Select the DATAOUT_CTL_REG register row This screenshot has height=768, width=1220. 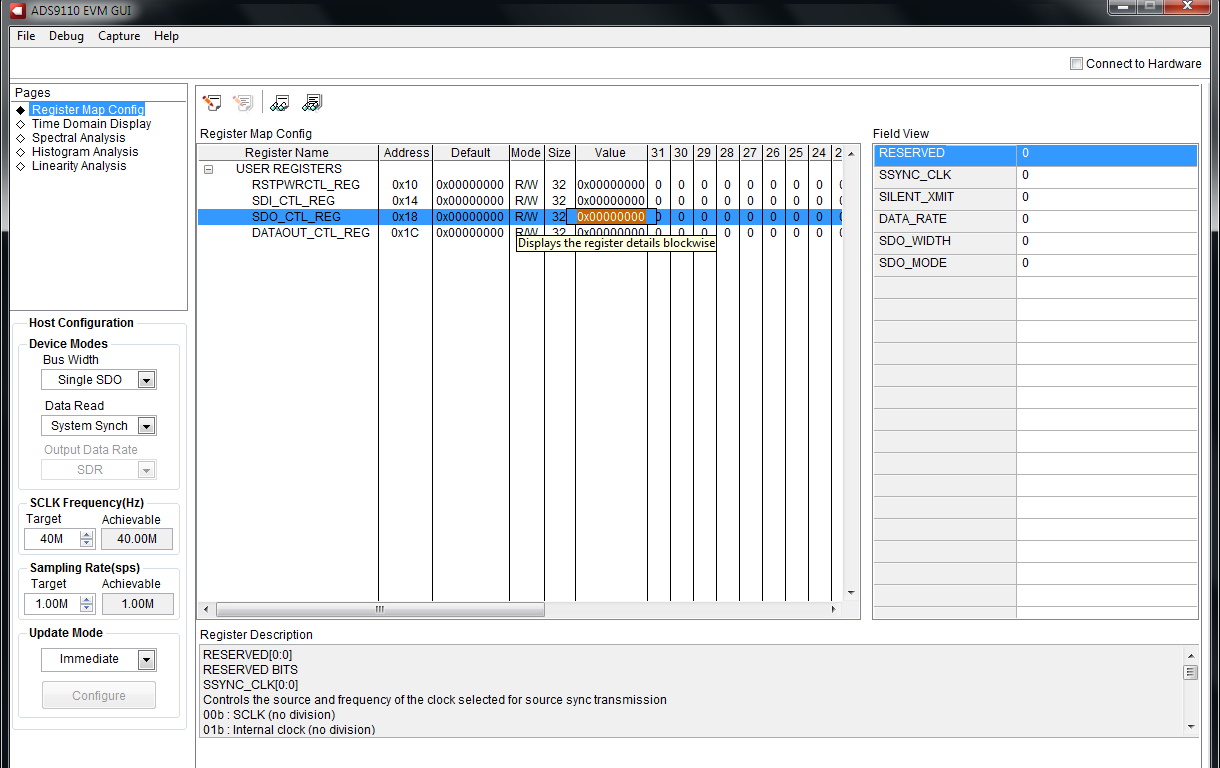pos(310,233)
